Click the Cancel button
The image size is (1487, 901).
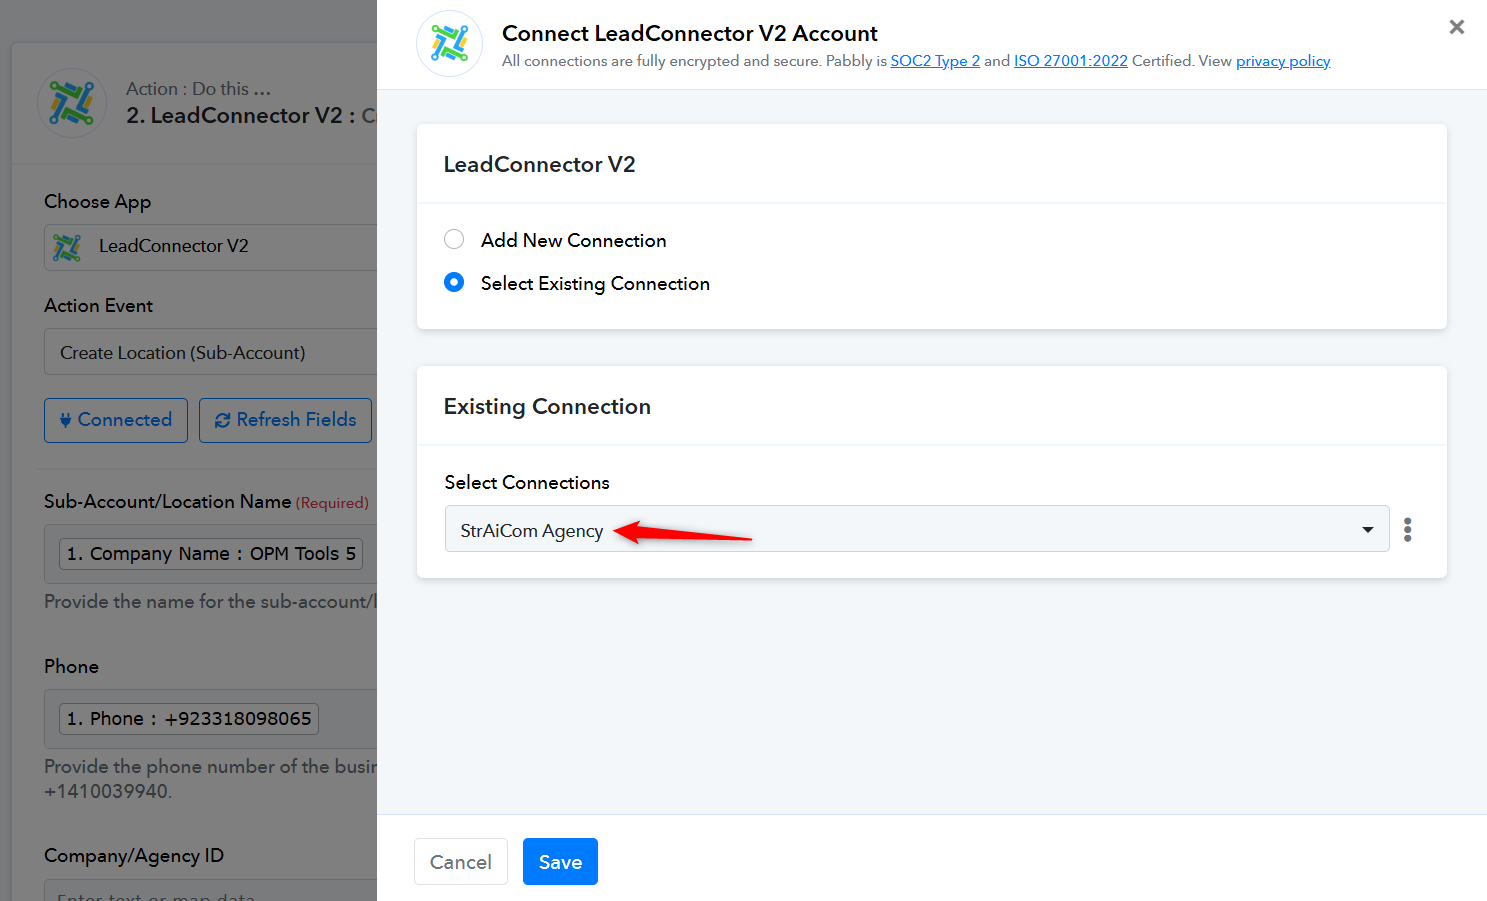(x=461, y=862)
